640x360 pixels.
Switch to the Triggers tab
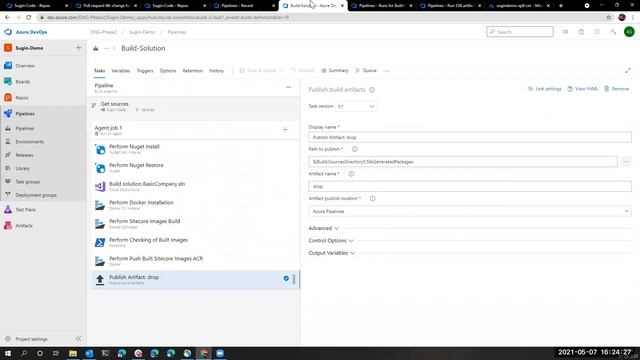coord(145,71)
